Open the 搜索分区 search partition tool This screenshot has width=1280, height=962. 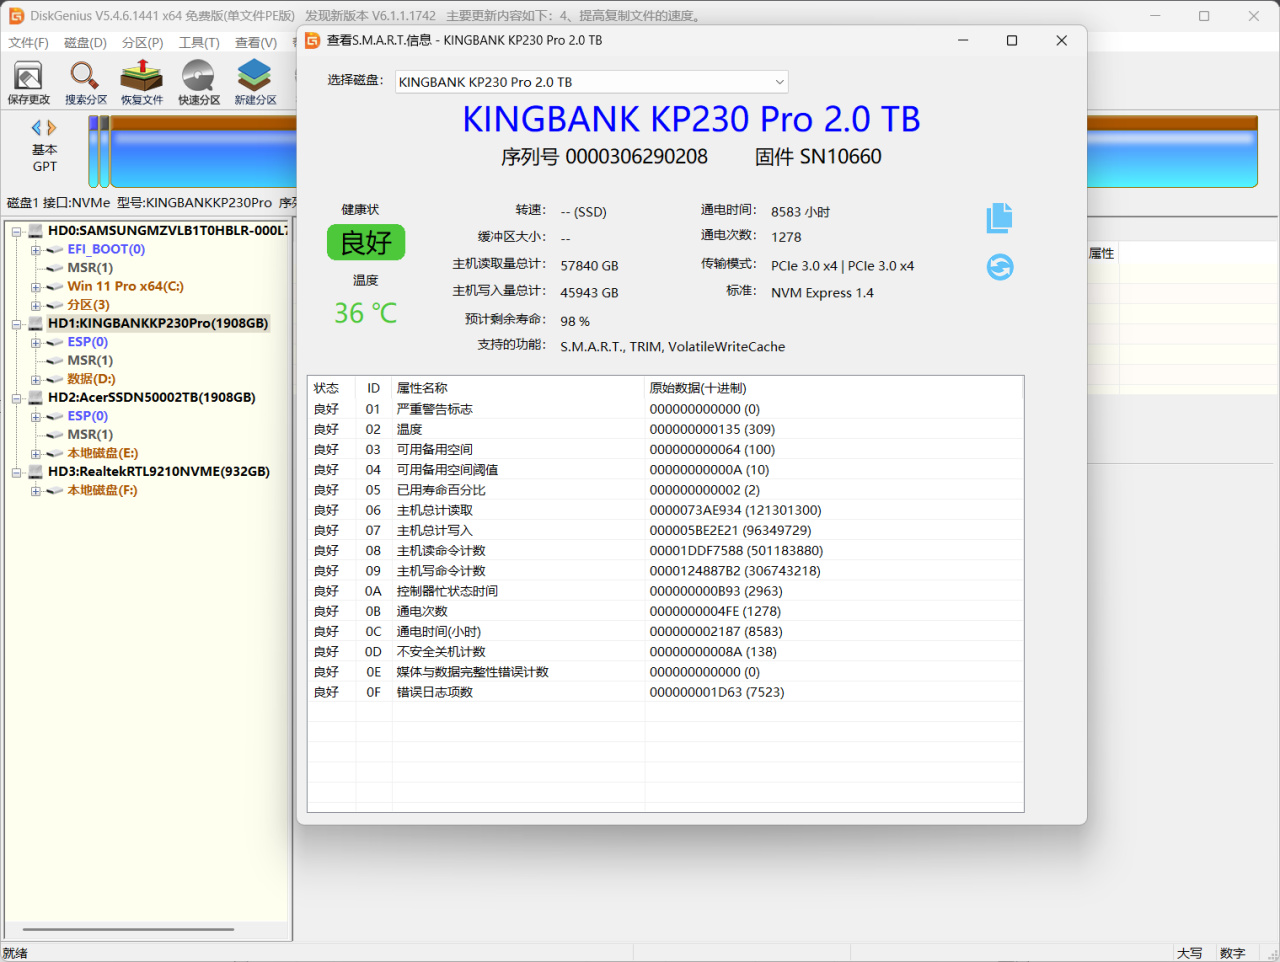click(x=85, y=83)
